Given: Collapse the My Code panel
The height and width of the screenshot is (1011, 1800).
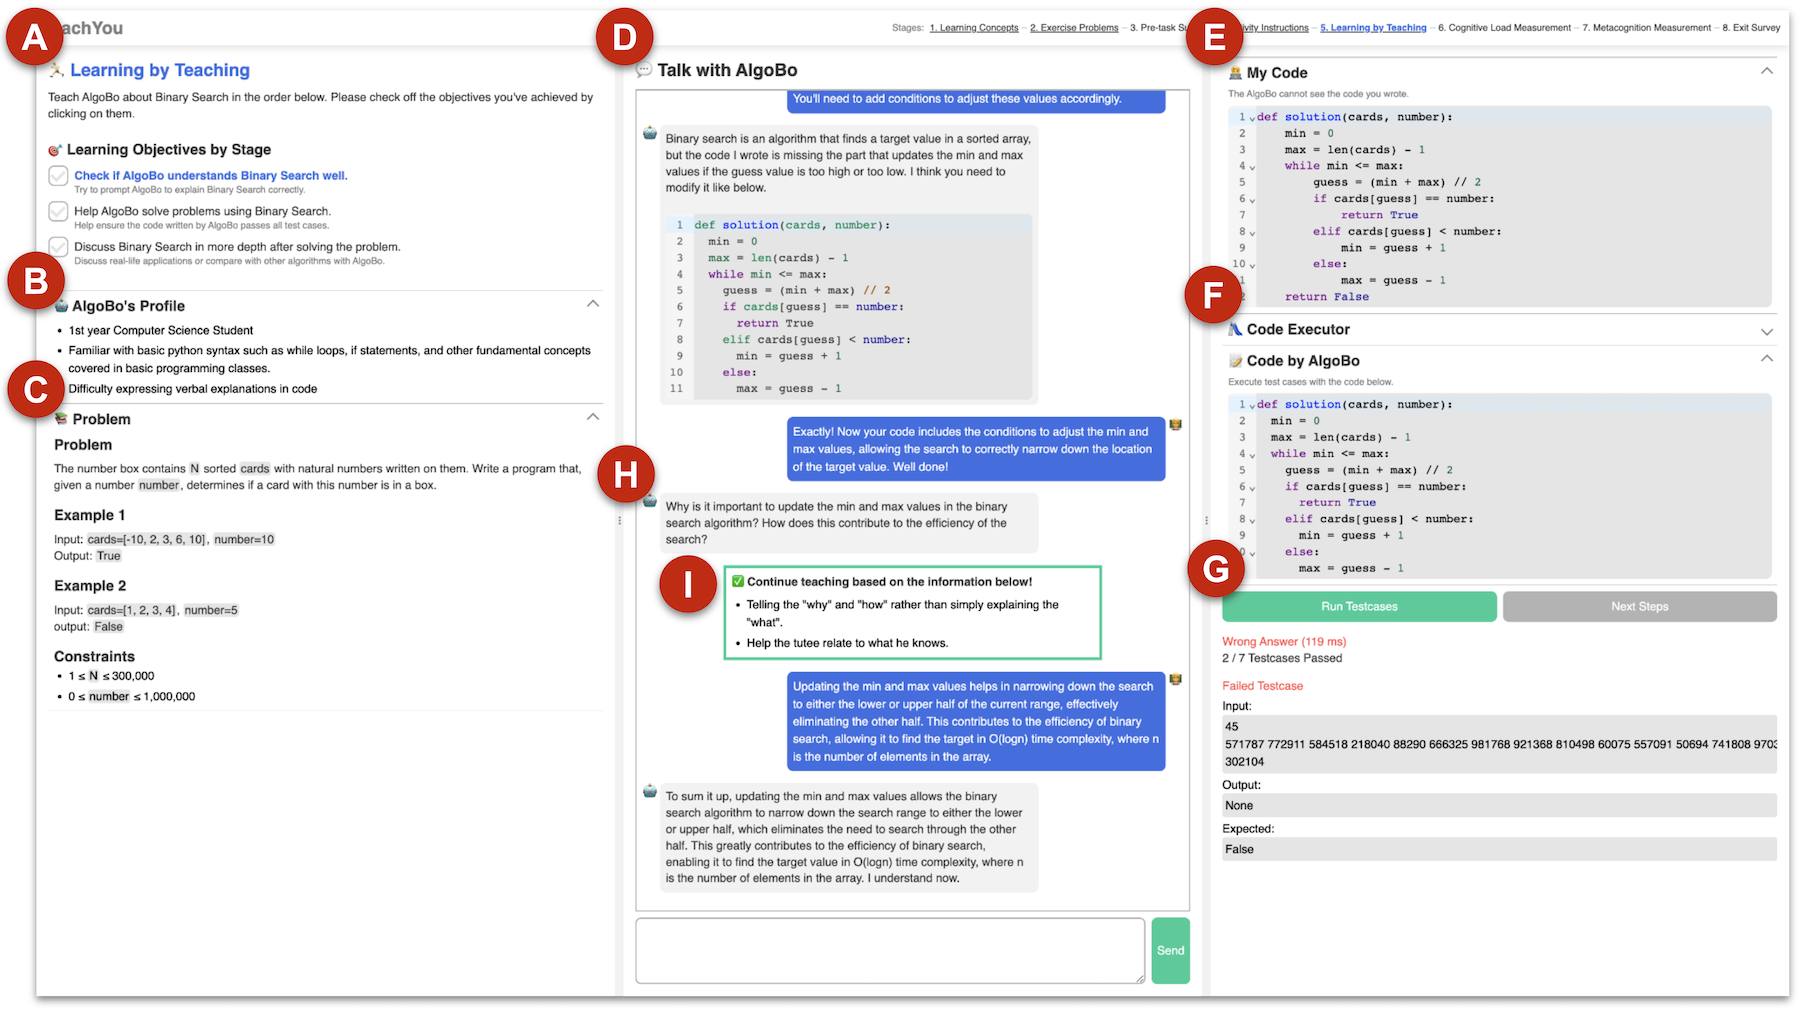Looking at the screenshot, I should [1766, 71].
